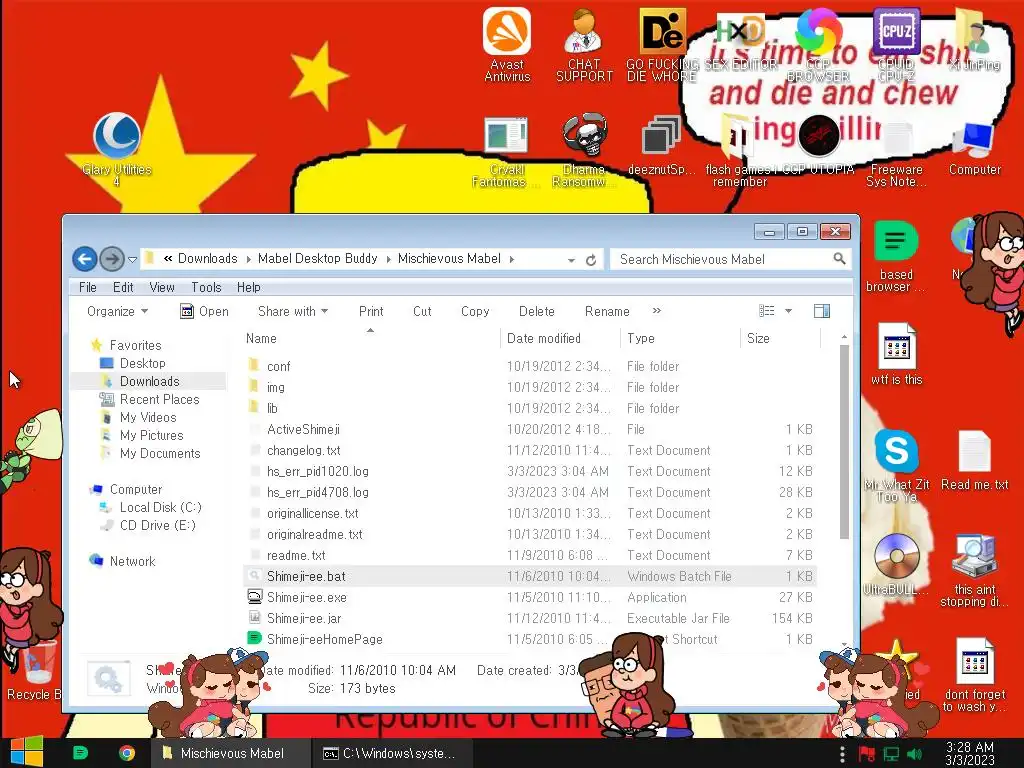Click Windows Start button on taskbar
This screenshot has width=1024, height=768.
pyautogui.click(x=26, y=752)
